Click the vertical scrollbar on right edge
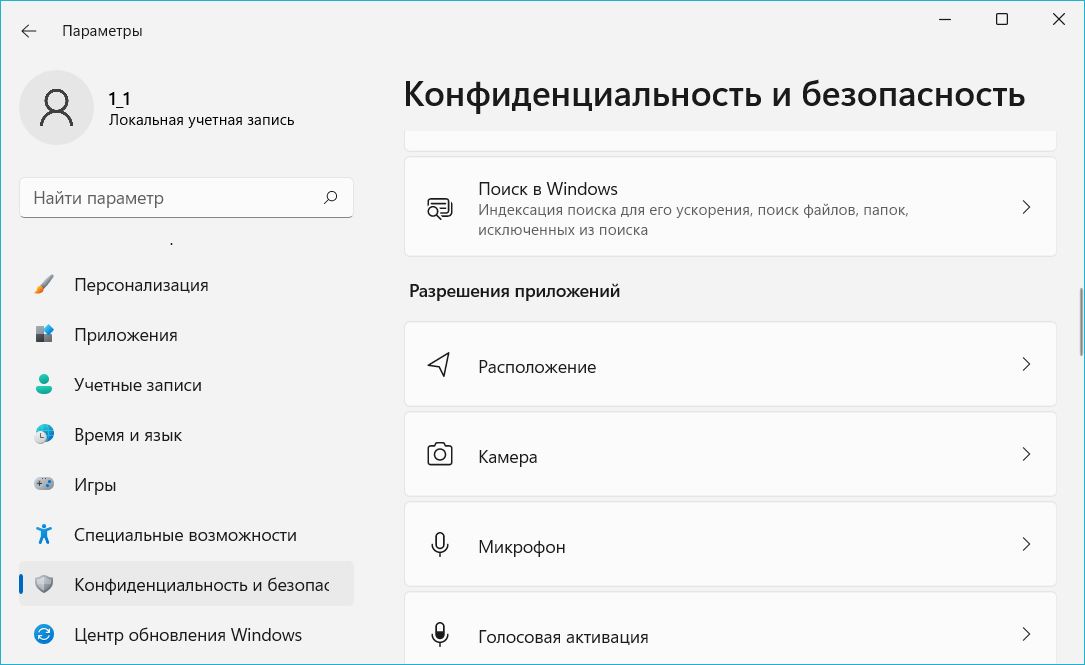The width and height of the screenshot is (1085, 665). coord(1080,322)
